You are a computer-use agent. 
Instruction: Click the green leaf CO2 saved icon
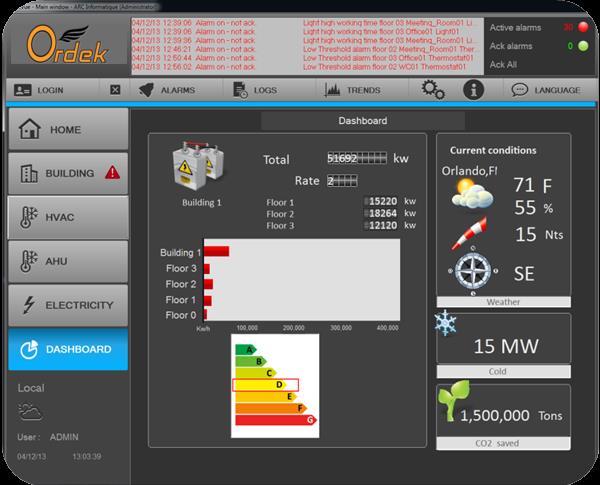point(454,405)
